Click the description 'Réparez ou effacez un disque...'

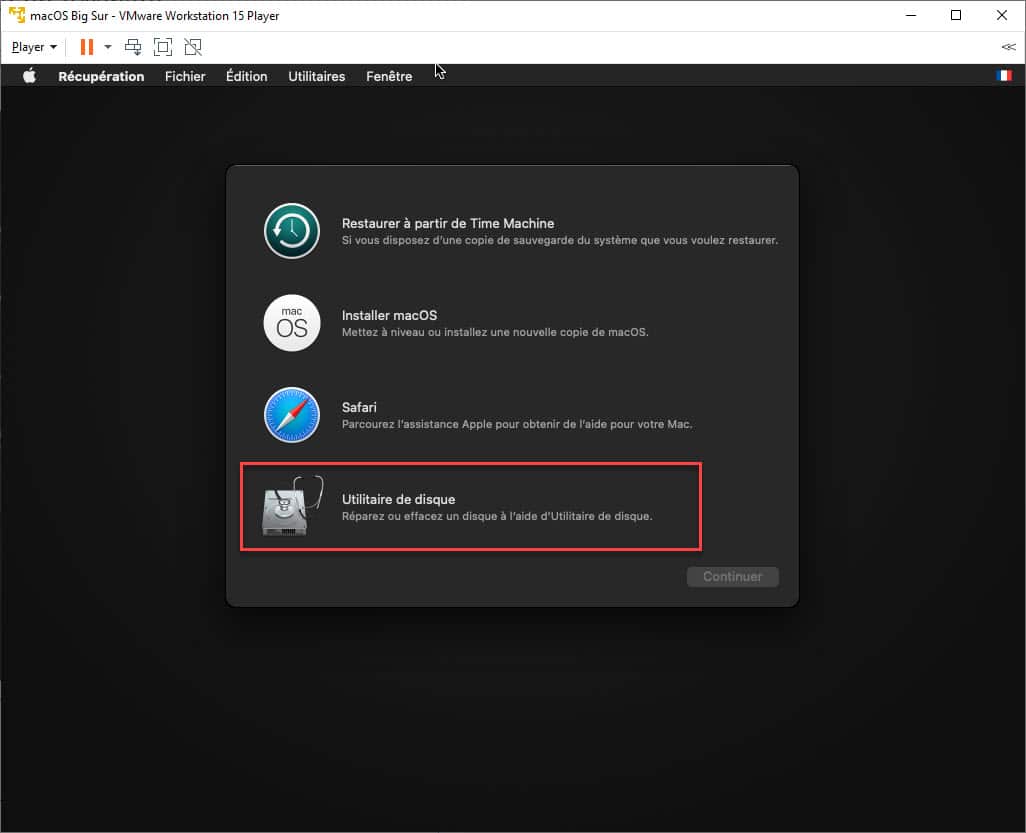click(497, 516)
